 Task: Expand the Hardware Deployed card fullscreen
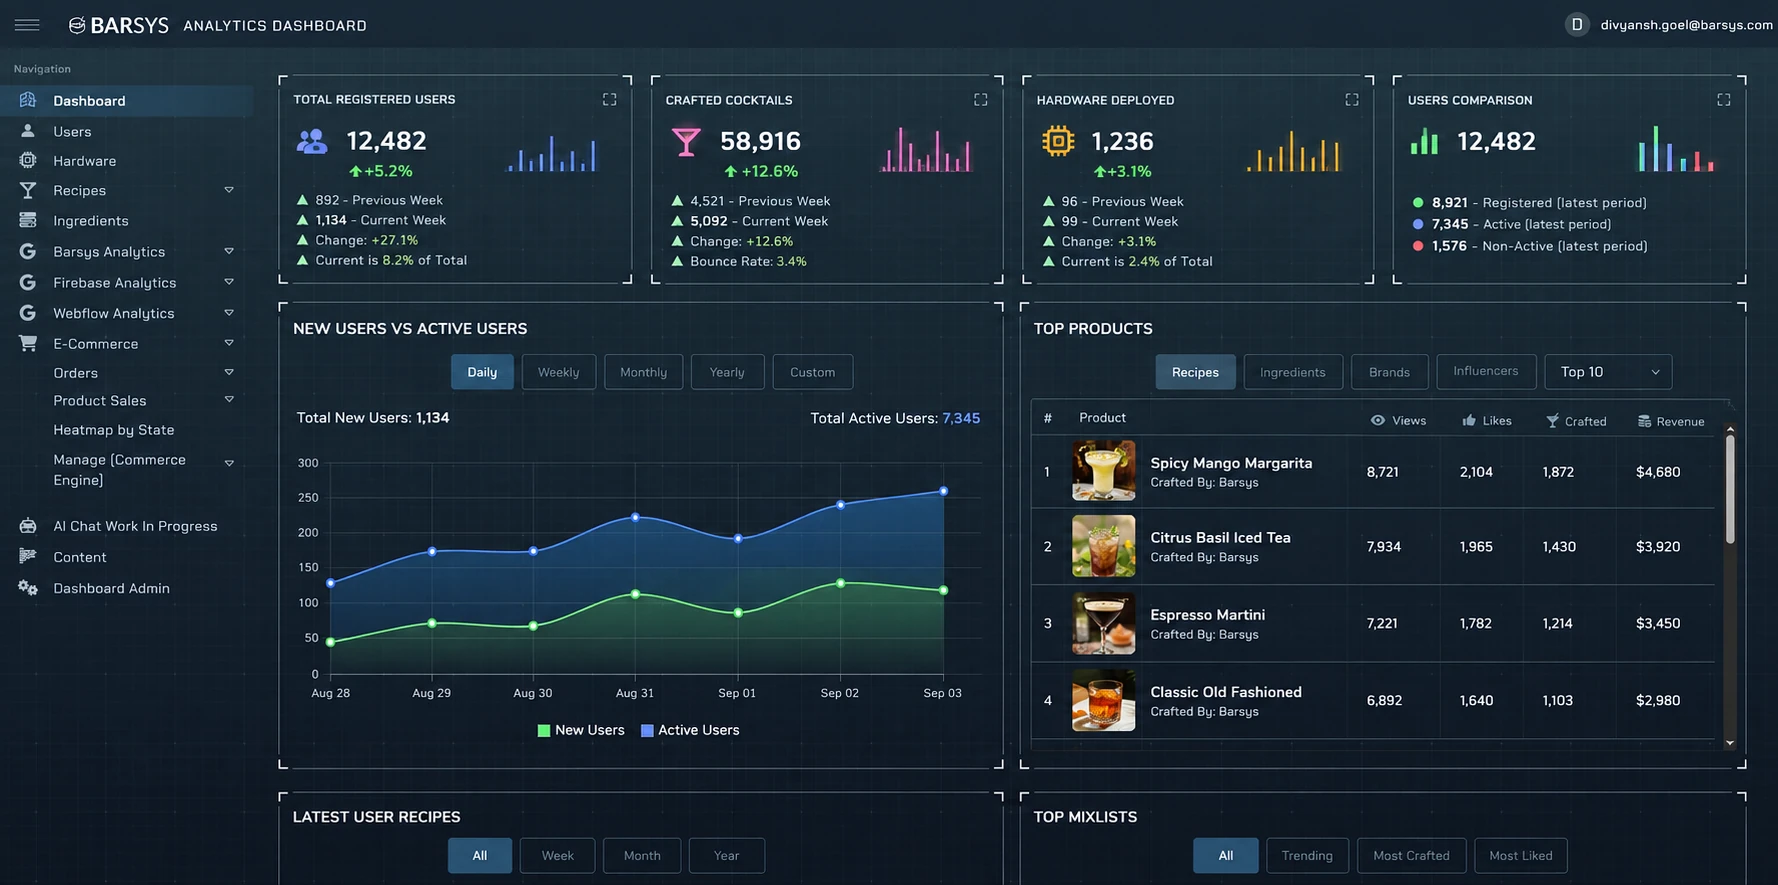coord(1352,100)
